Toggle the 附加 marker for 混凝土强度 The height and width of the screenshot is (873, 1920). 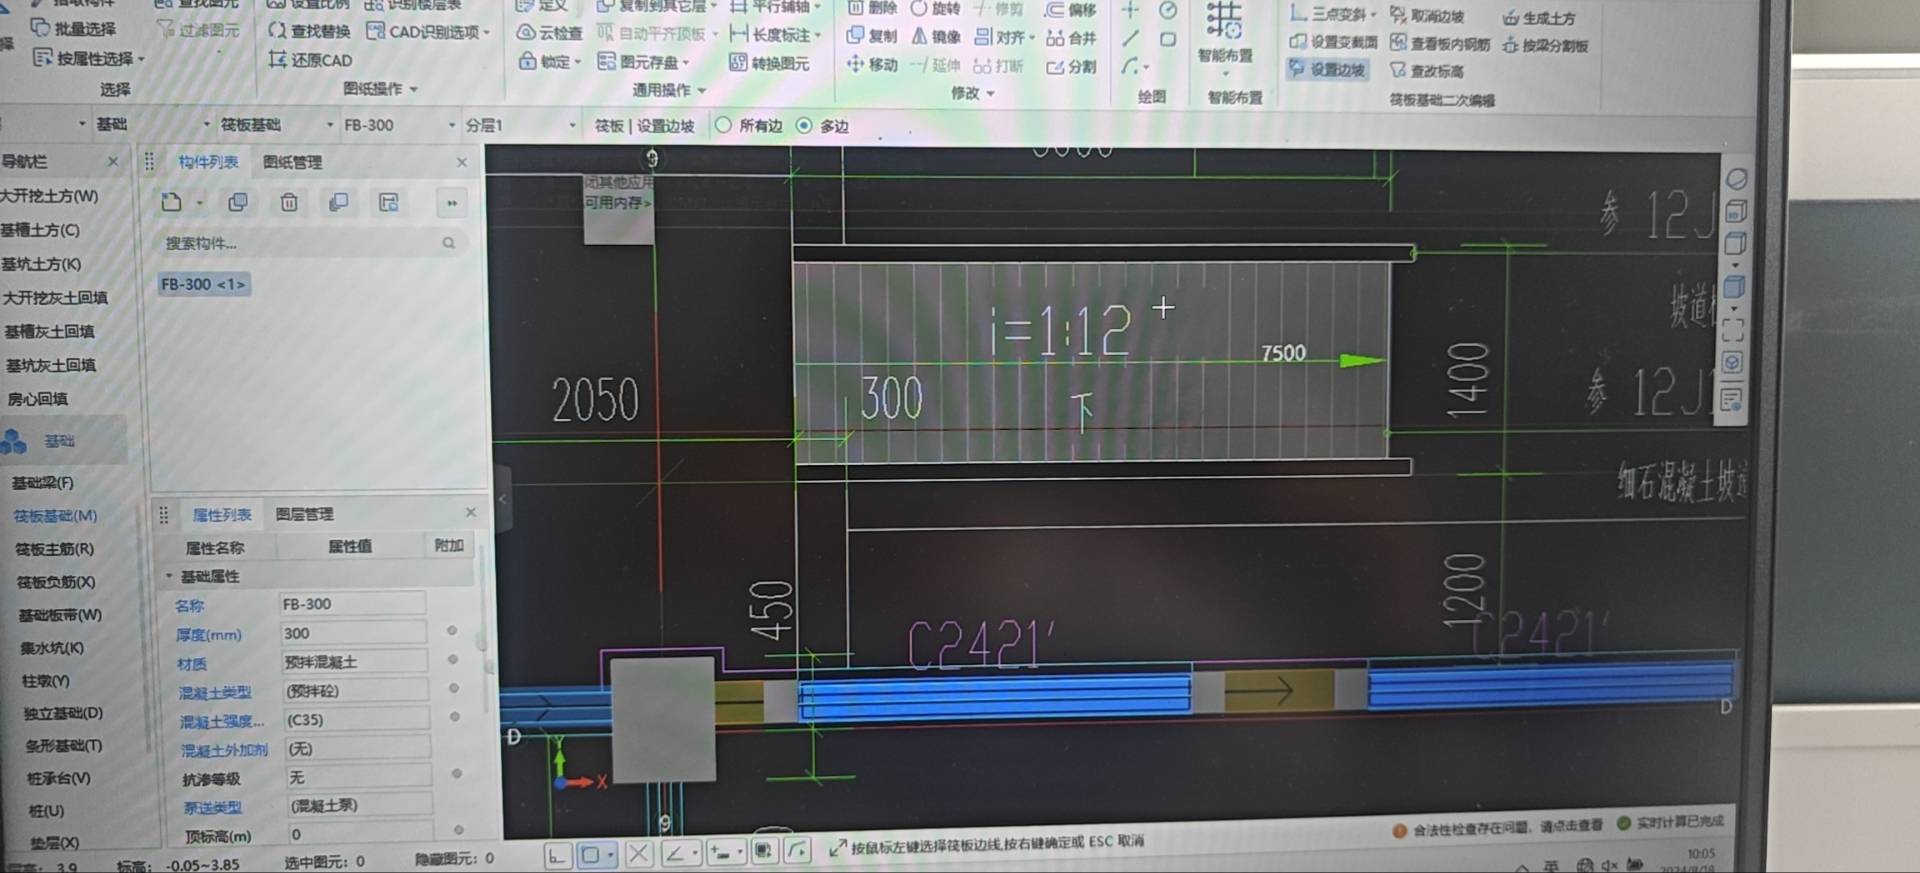click(454, 717)
